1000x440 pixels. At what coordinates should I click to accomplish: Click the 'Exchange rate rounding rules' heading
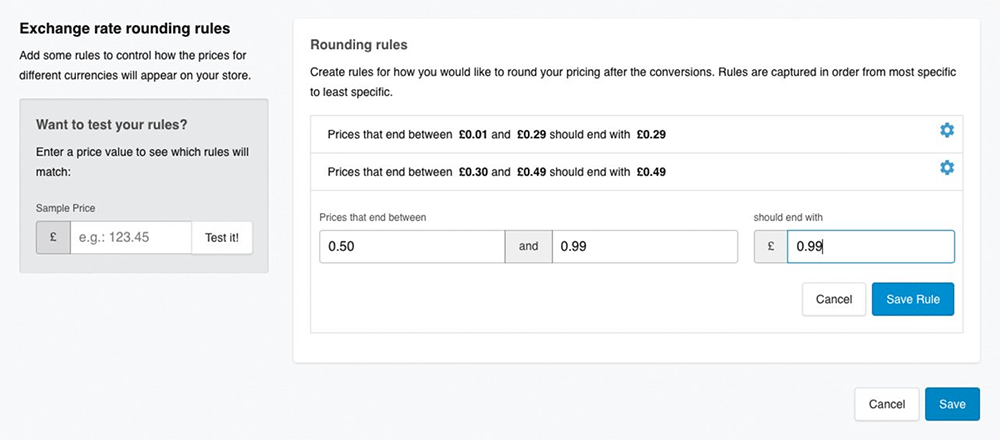[124, 27]
